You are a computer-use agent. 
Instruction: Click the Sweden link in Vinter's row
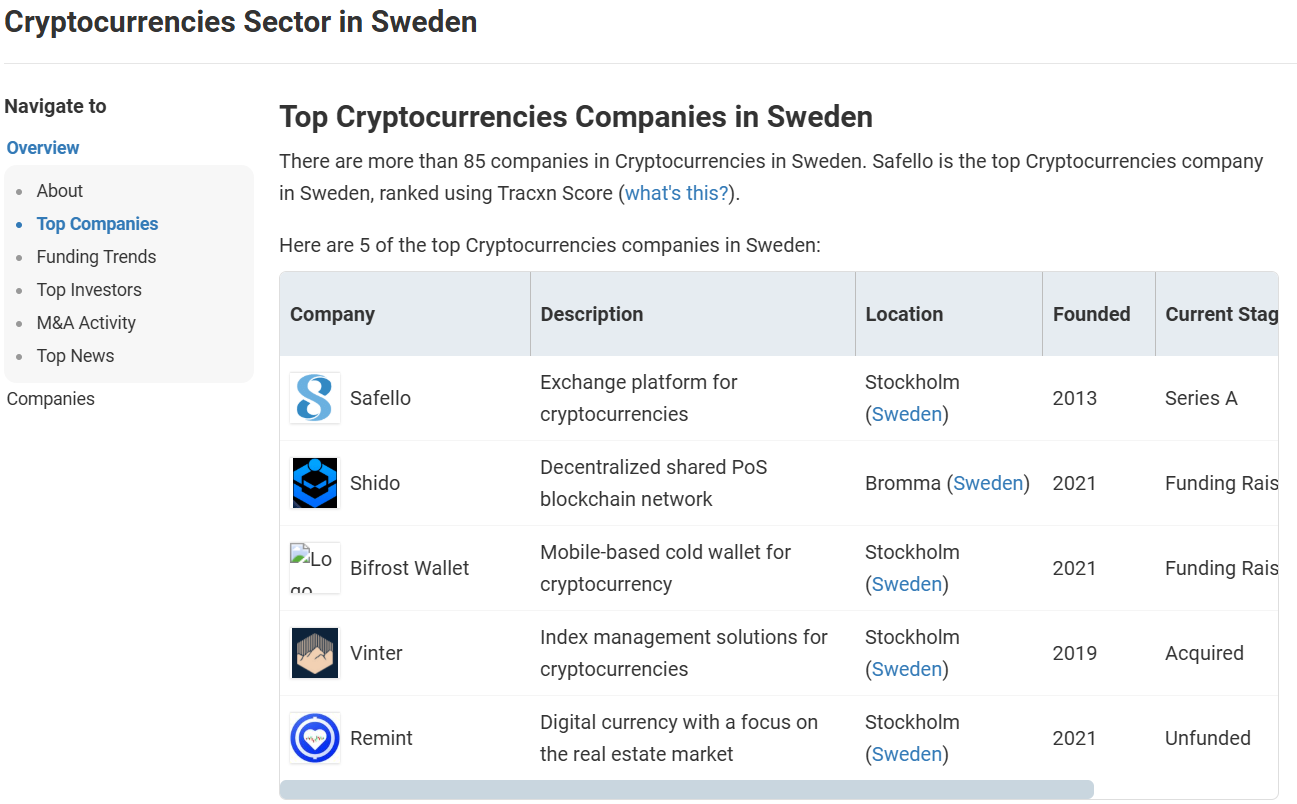click(x=907, y=669)
